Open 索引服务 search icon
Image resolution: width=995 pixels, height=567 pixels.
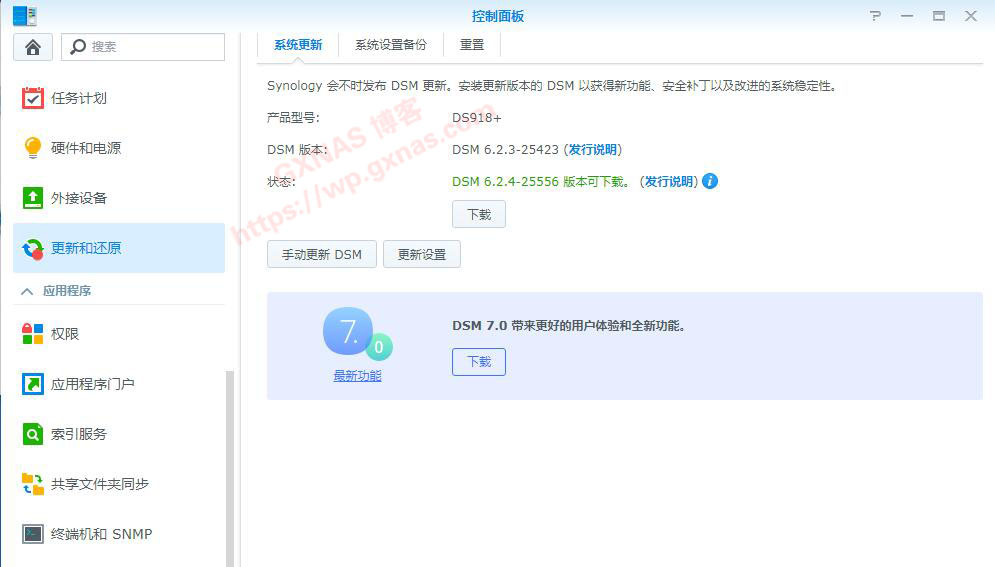33,434
